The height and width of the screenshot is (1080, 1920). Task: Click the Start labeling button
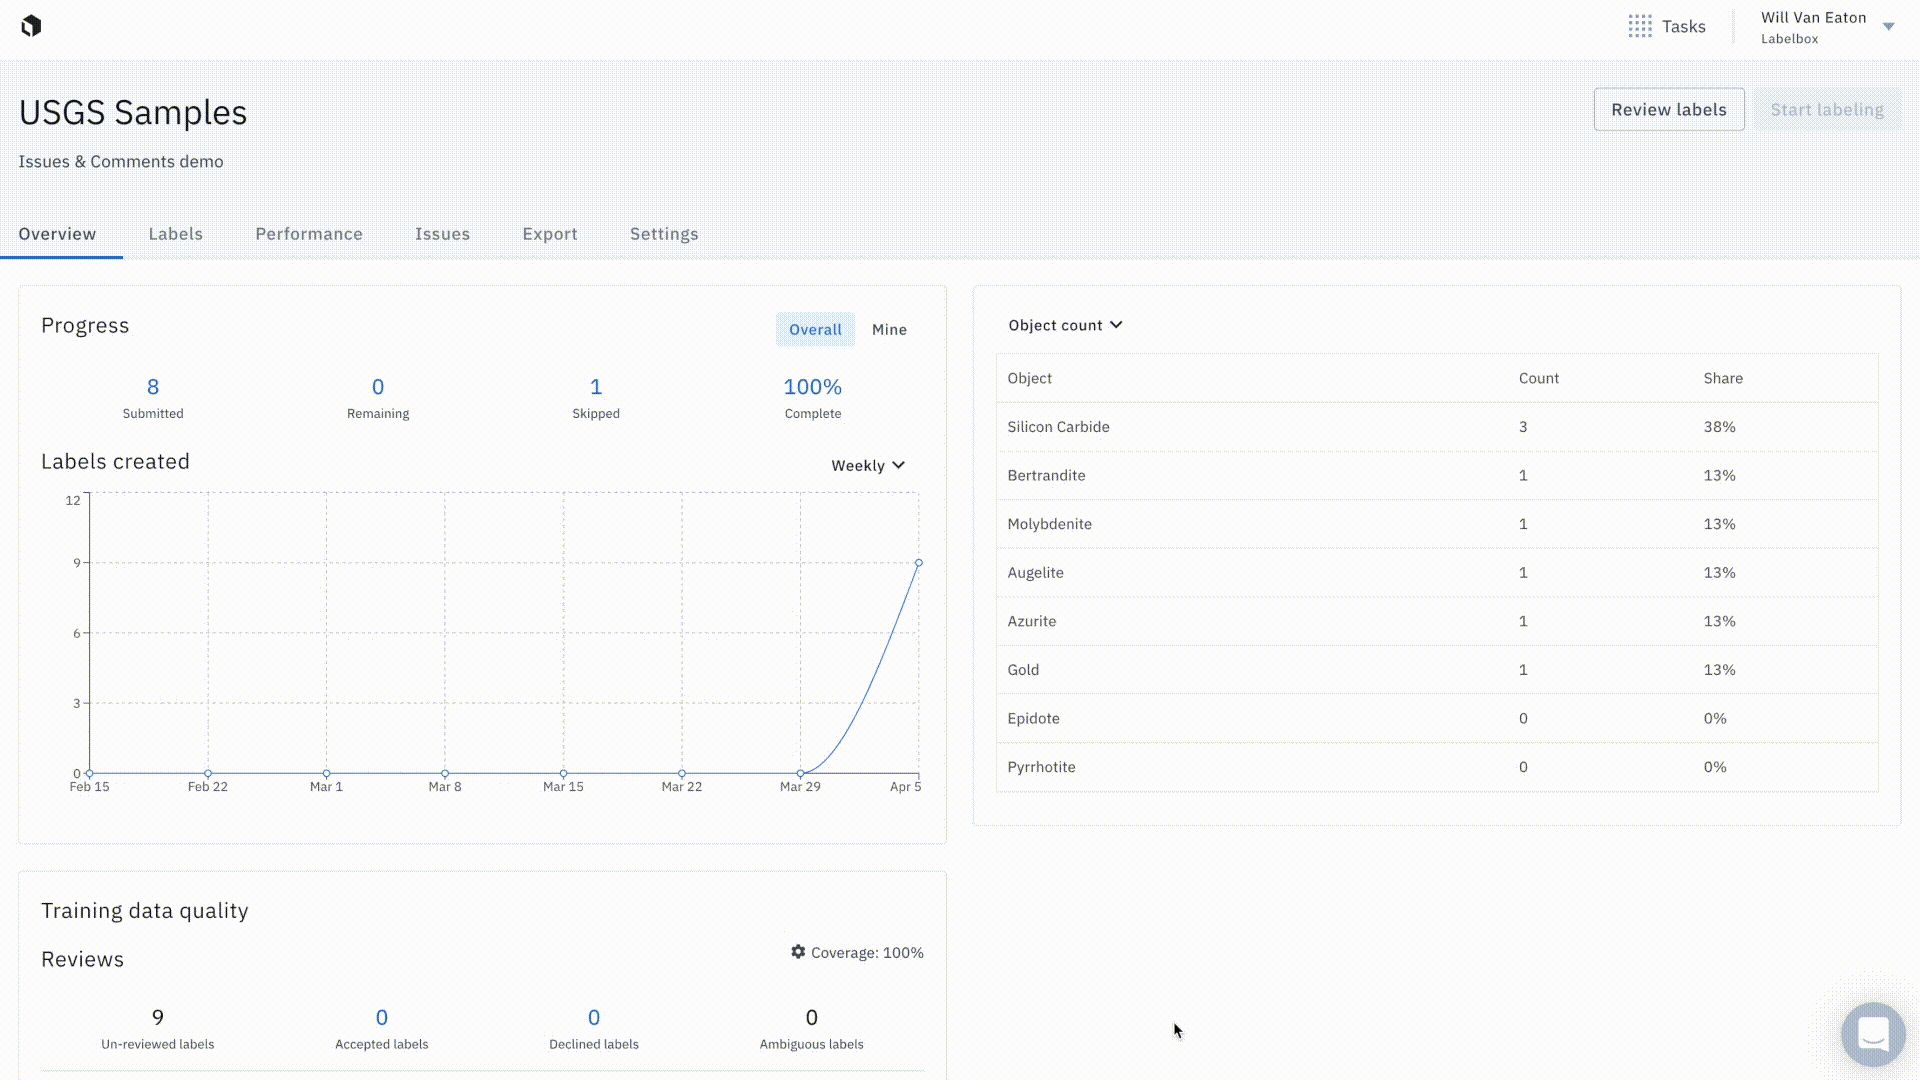click(x=1827, y=110)
